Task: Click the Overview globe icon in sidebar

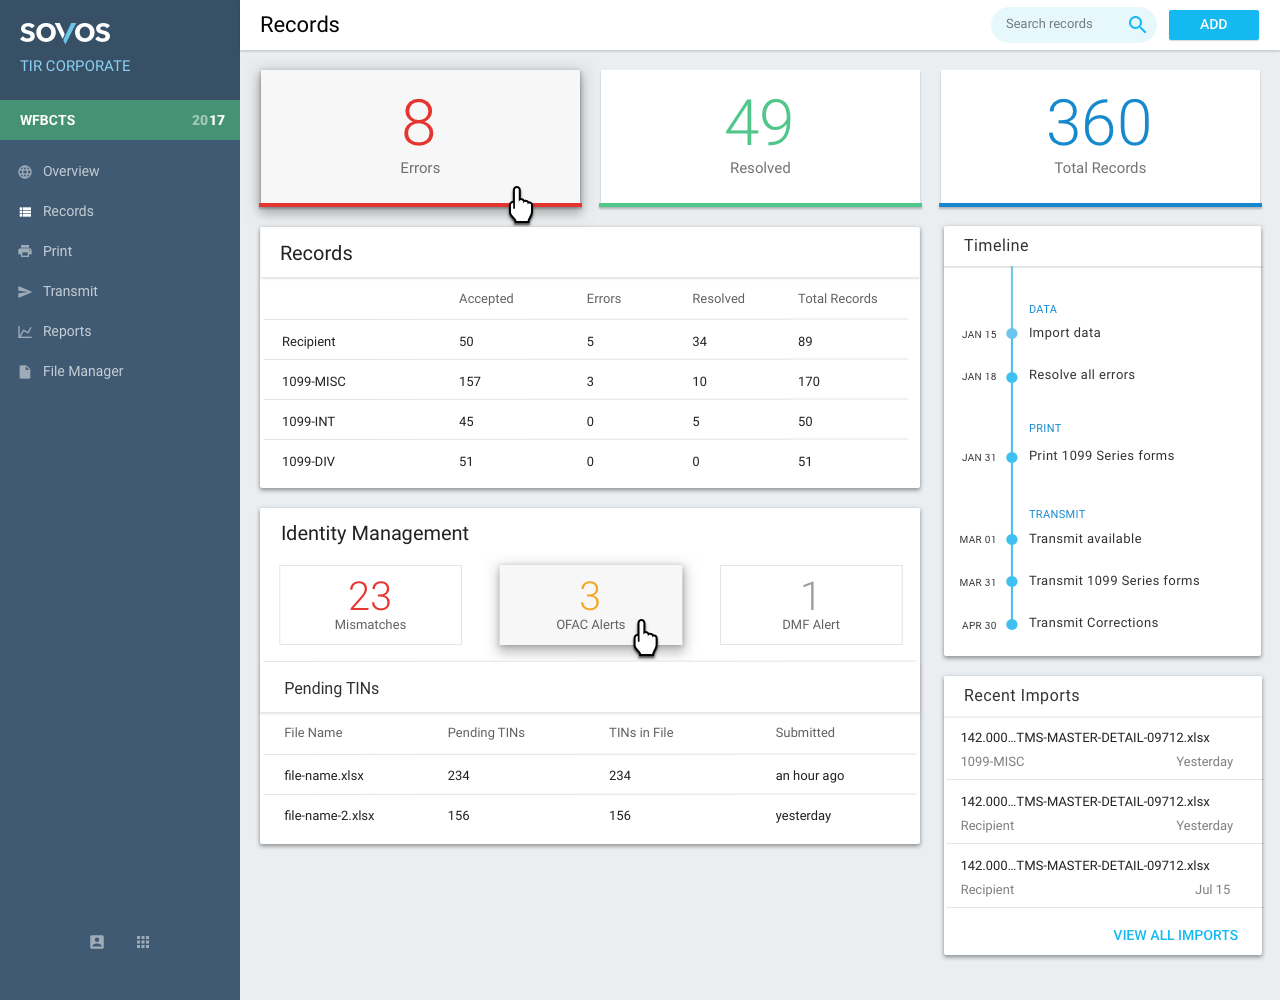Action: tap(25, 172)
